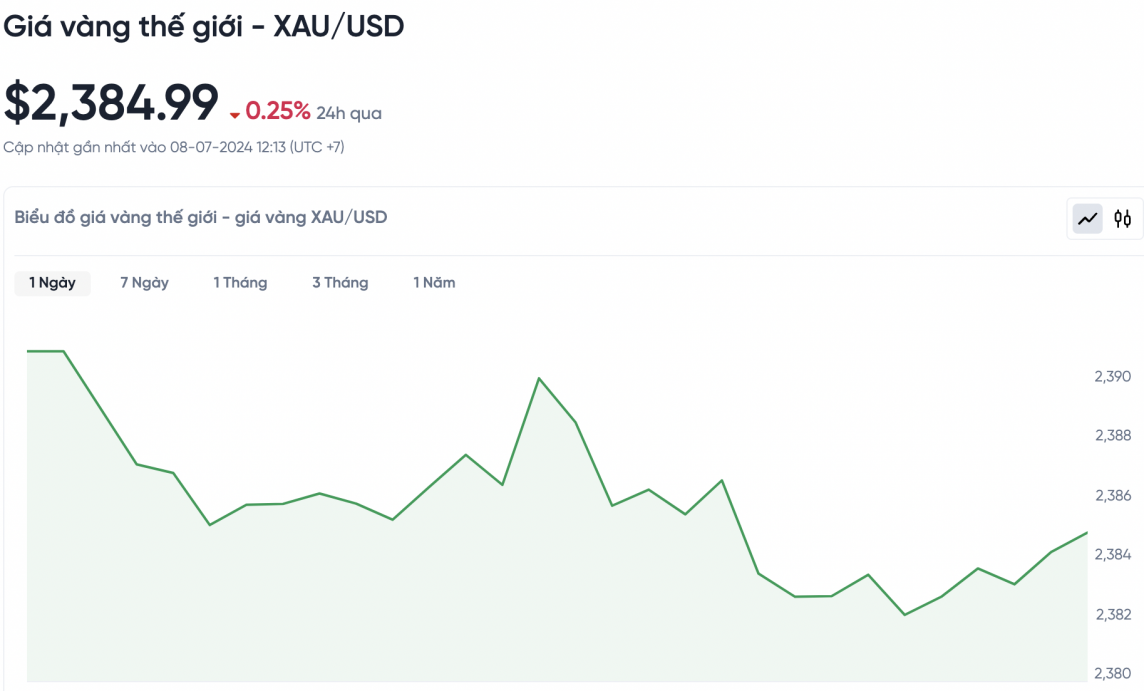
Task: Click the $2,384.99 gold price
Action: pyautogui.click(x=111, y=103)
